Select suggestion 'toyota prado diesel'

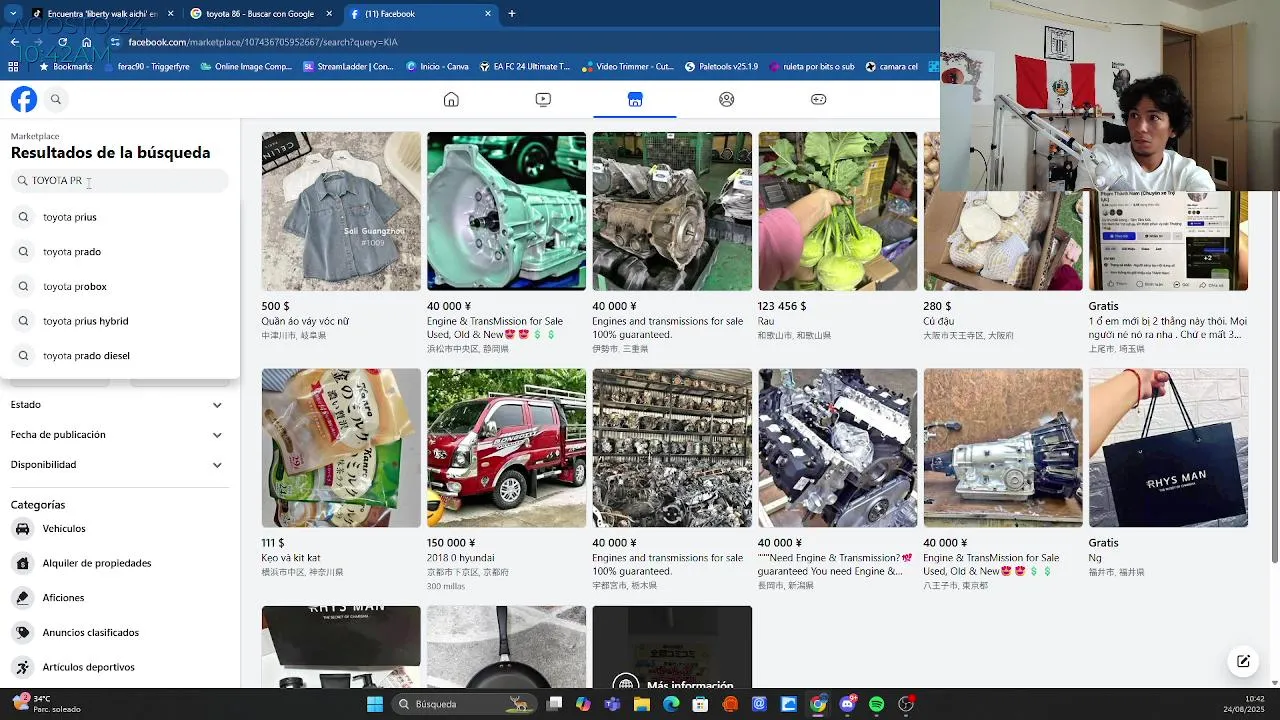pos(120,356)
